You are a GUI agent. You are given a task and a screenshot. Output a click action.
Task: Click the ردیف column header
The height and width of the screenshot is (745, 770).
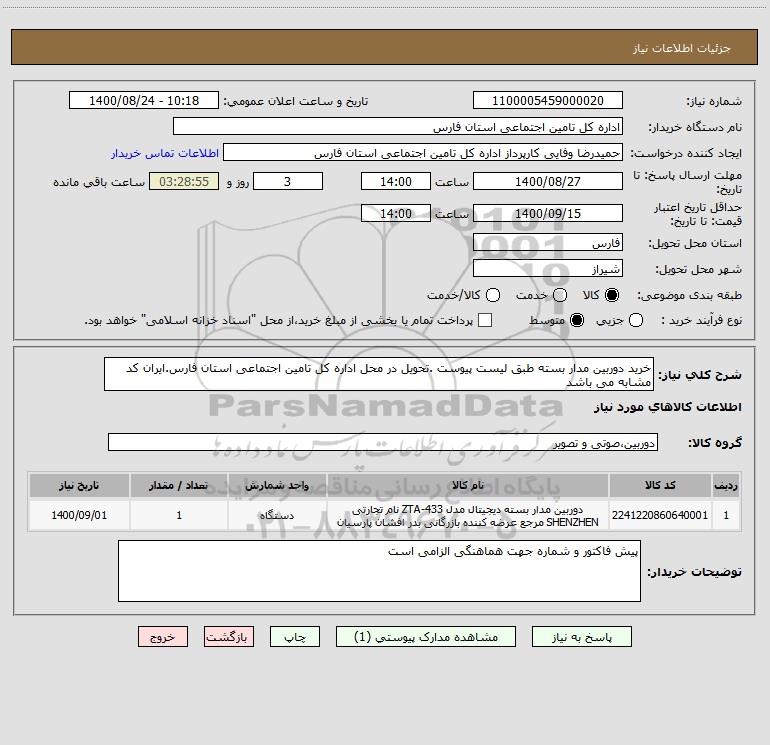coord(726,485)
